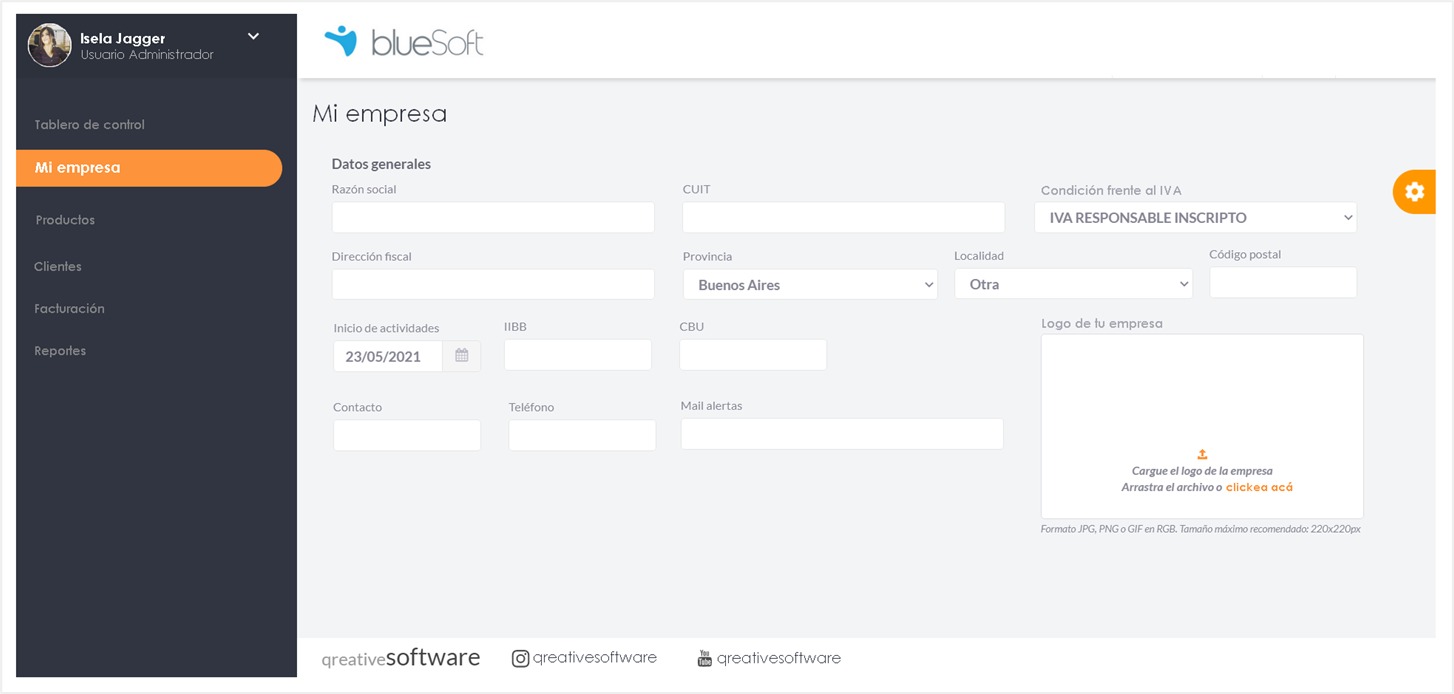Open the YouTube qreativesoftware link

(769, 658)
